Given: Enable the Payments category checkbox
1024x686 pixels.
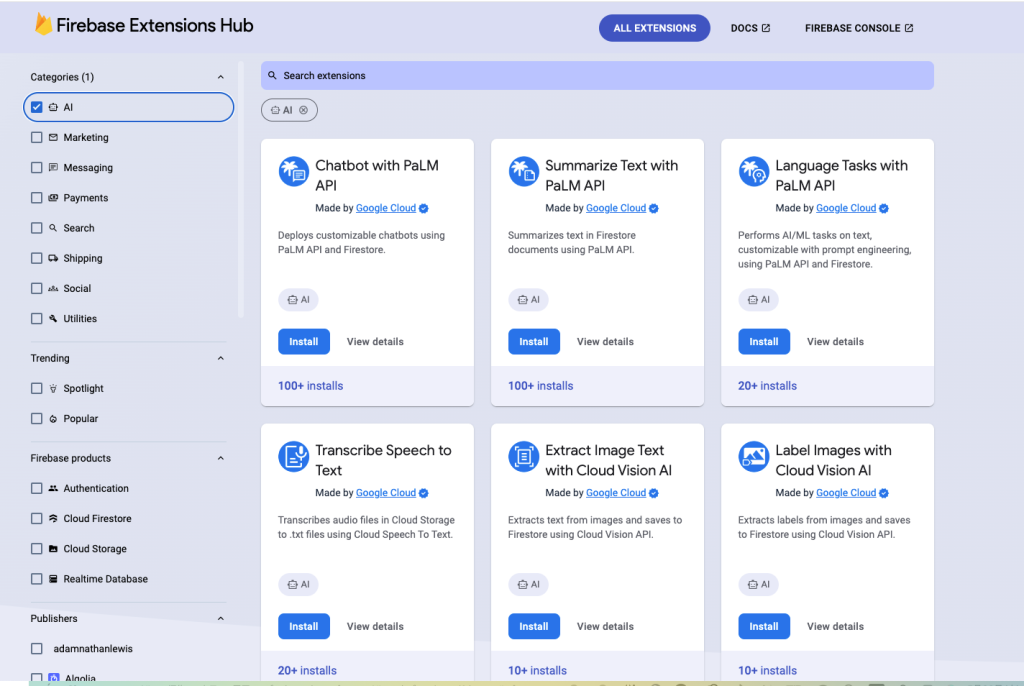Looking at the screenshot, I should pos(37,198).
